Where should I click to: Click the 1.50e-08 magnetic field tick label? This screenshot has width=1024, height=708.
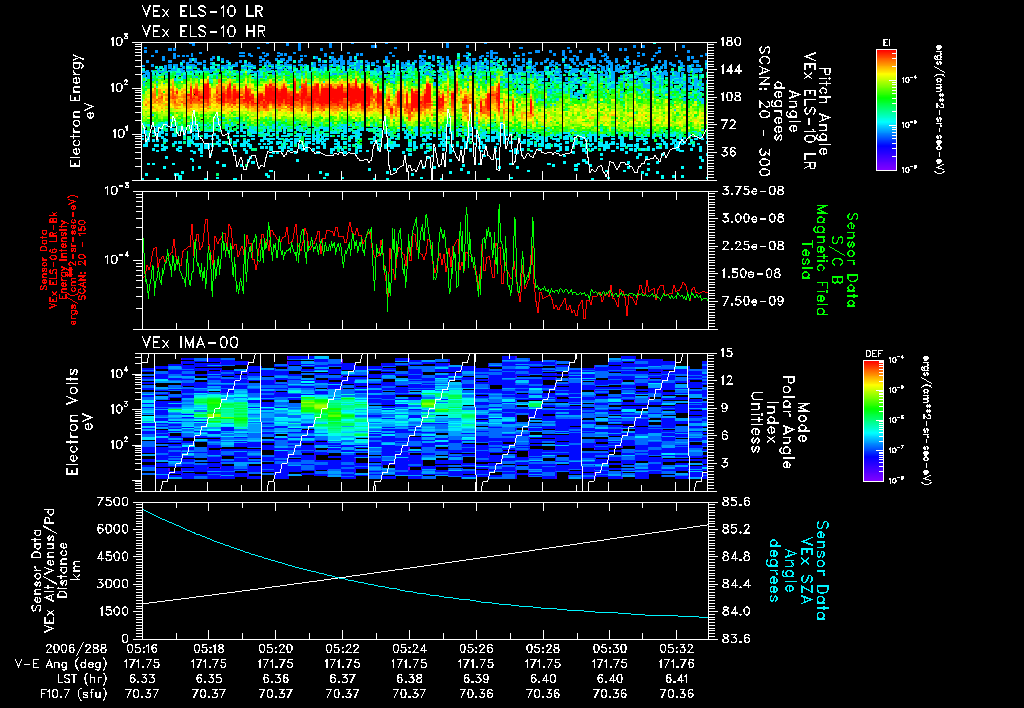coord(752,273)
